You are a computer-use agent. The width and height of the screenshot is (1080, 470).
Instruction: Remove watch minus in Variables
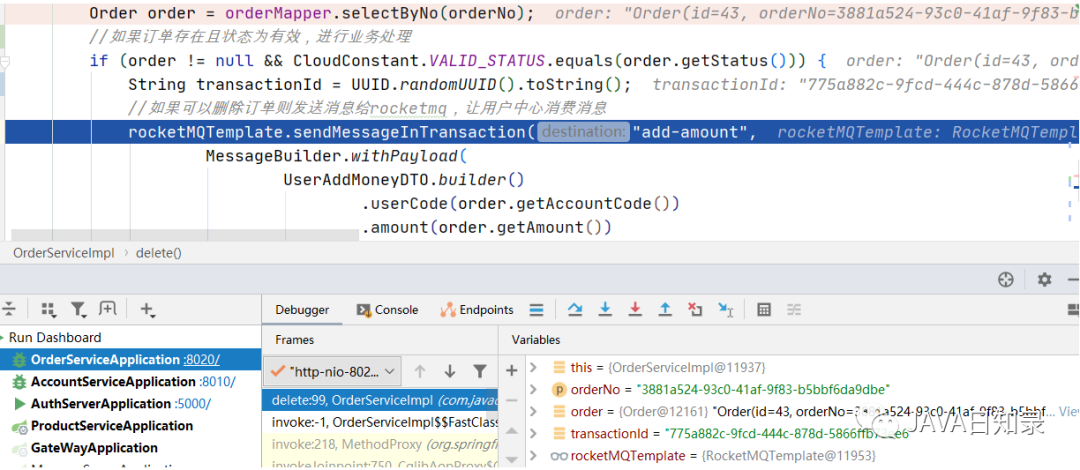click(x=511, y=400)
